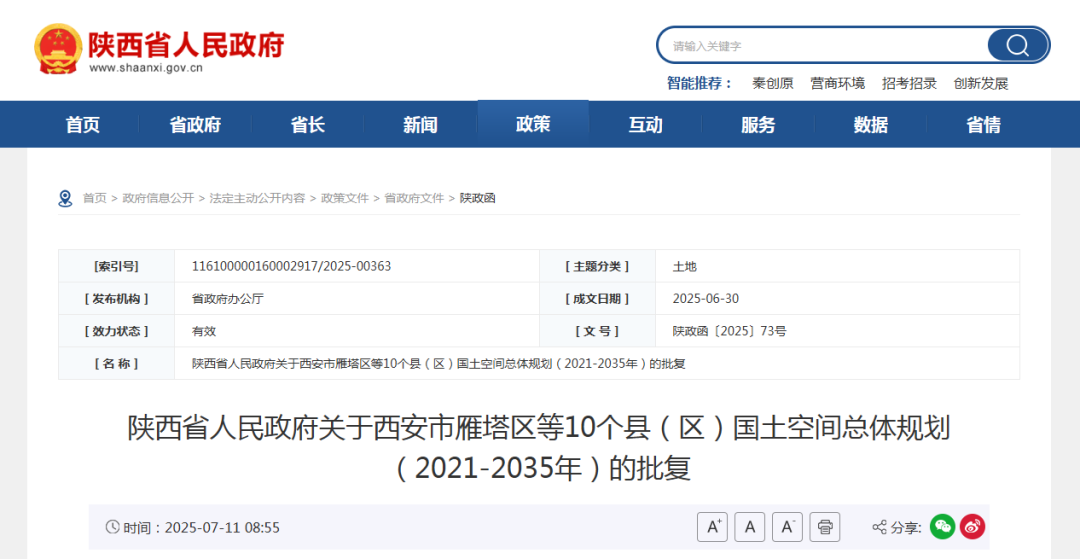Click the www.shaanxi.gov.cn URL text

pyautogui.click(x=145, y=68)
